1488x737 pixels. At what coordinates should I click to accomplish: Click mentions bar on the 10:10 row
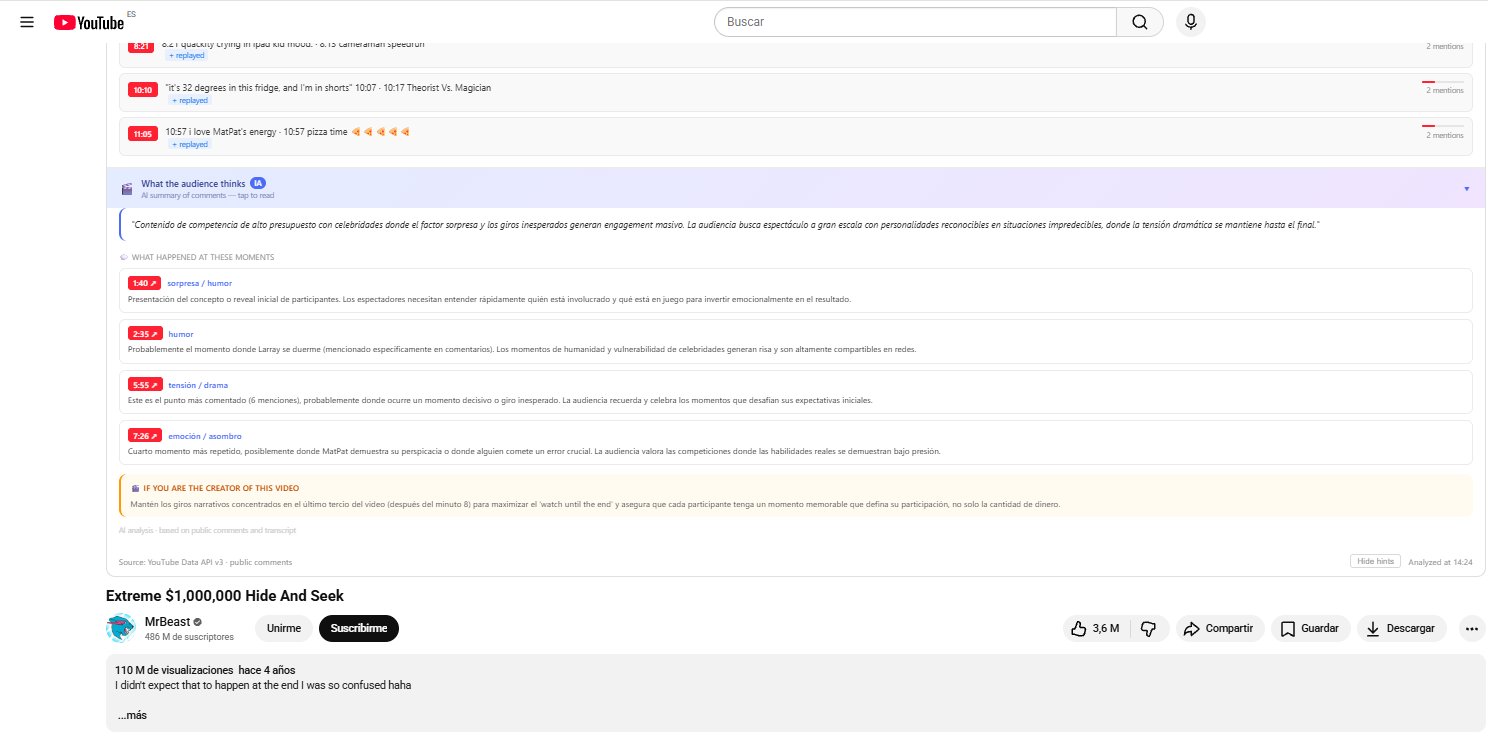tap(1442, 81)
